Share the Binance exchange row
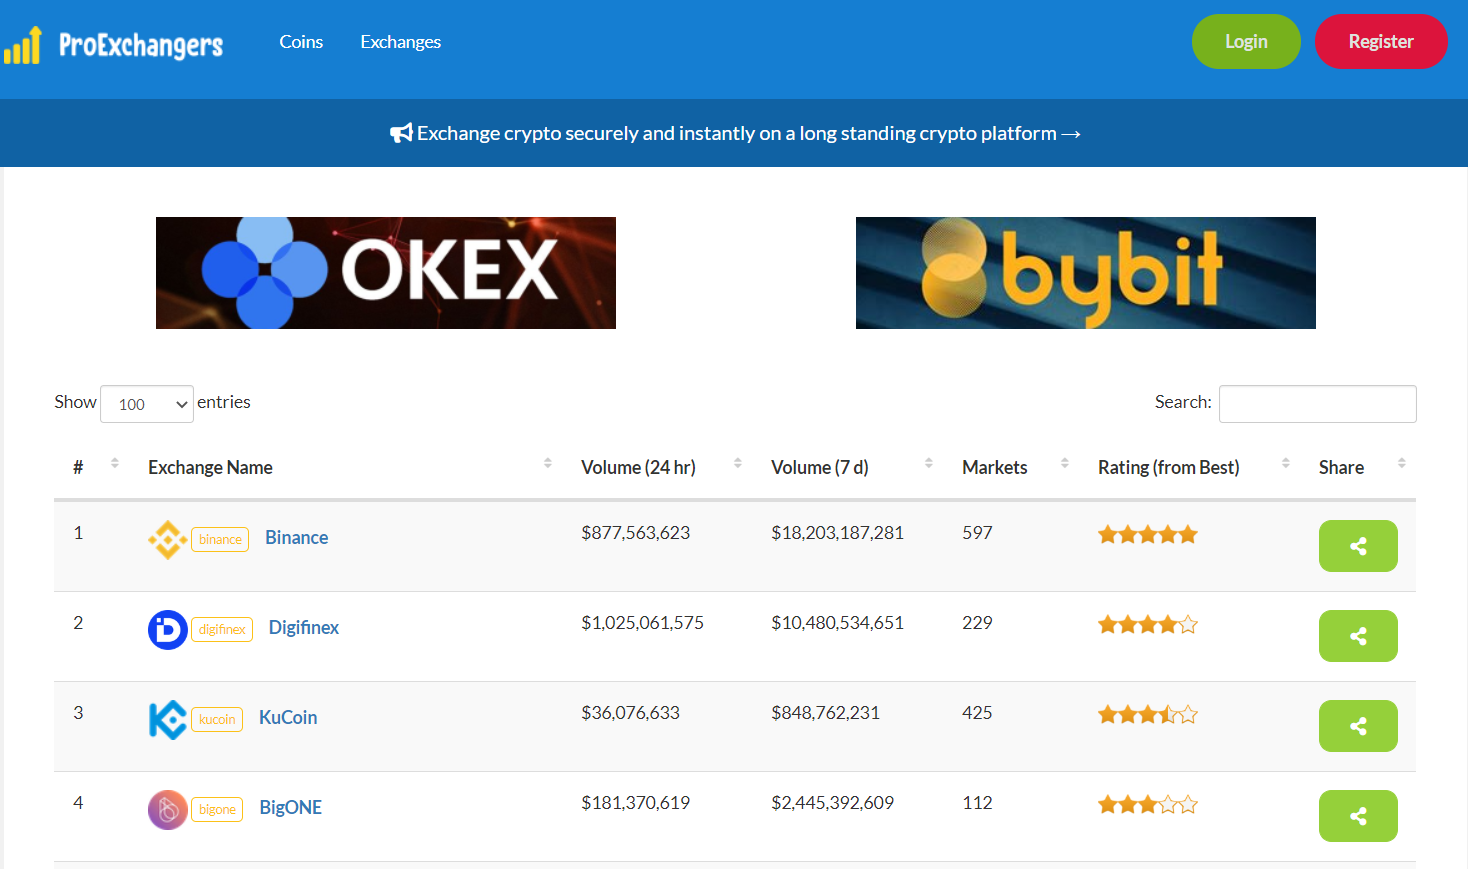1468x869 pixels. pos(1358,546)
